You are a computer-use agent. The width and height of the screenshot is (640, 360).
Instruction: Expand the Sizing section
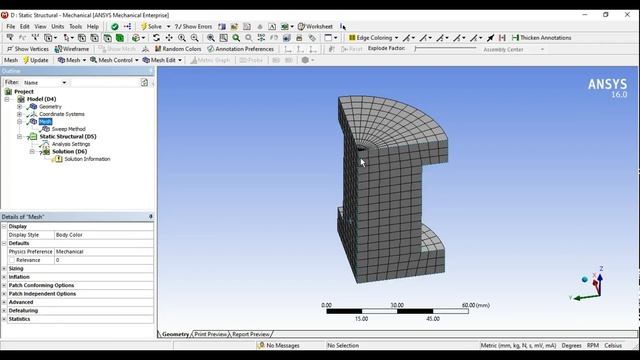(4, 269)
